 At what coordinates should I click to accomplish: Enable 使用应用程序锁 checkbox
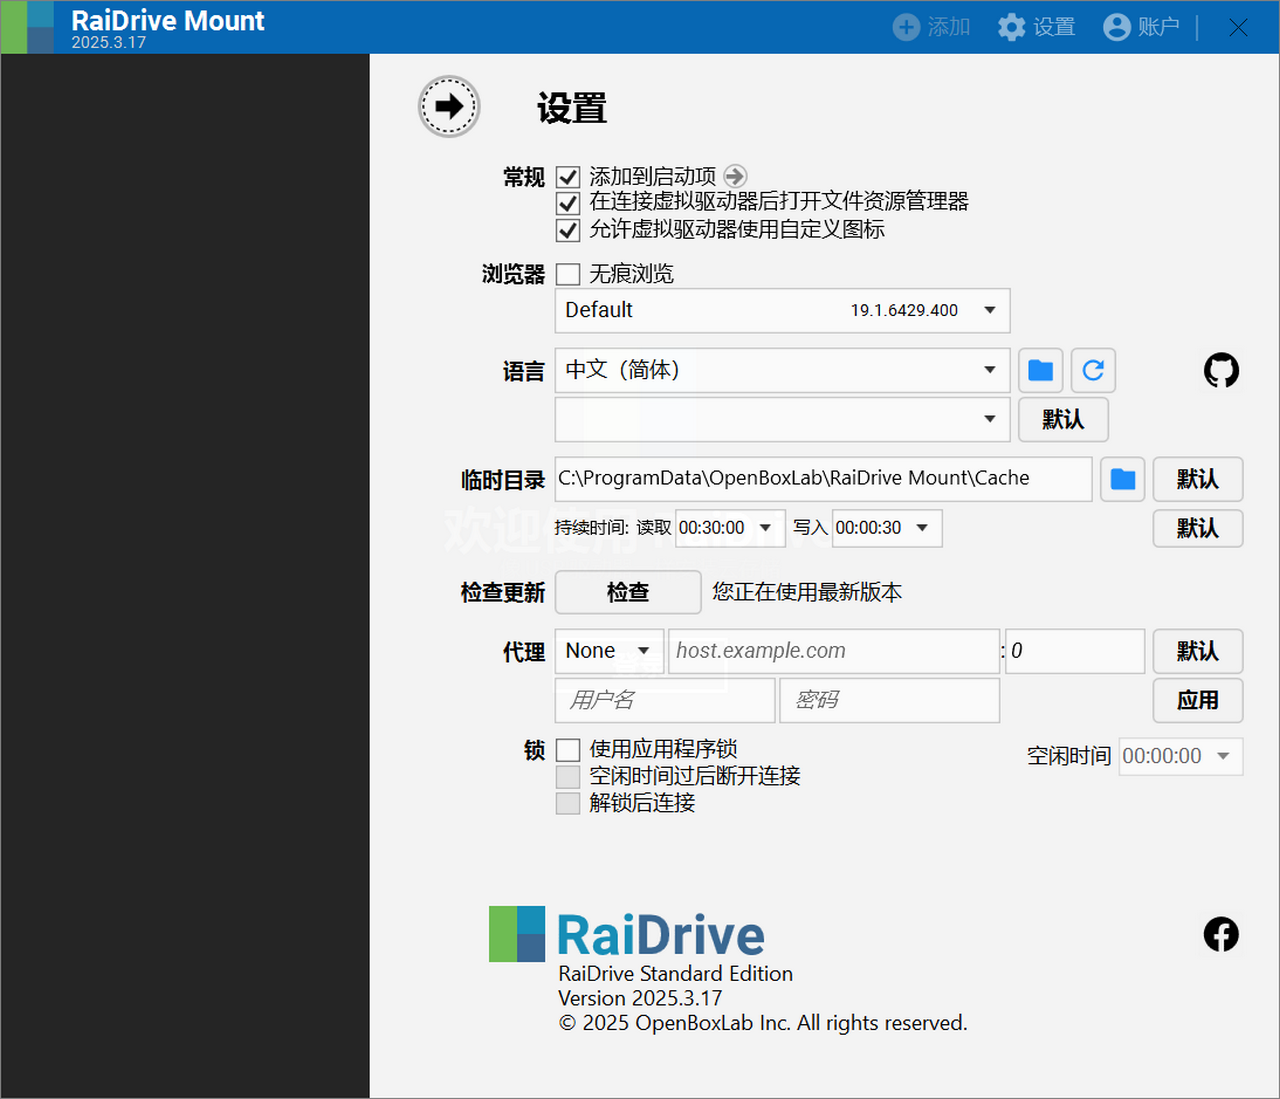coord(568,749)
